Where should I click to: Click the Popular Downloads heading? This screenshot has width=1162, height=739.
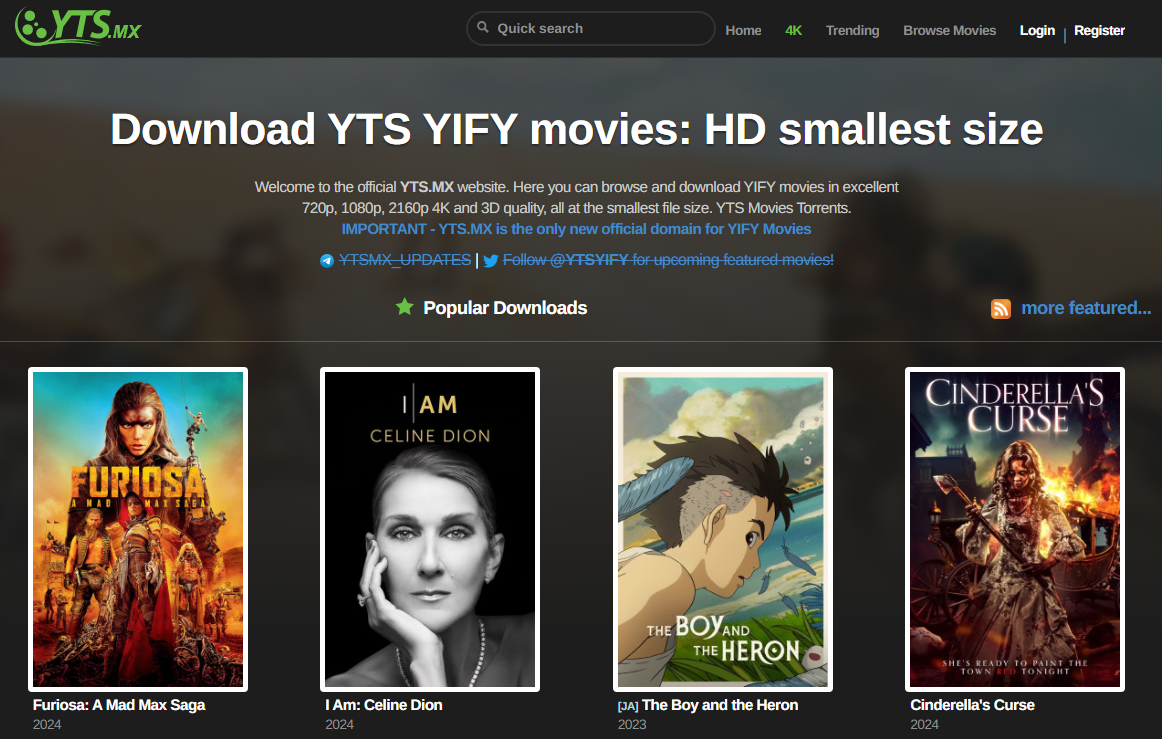505,308
